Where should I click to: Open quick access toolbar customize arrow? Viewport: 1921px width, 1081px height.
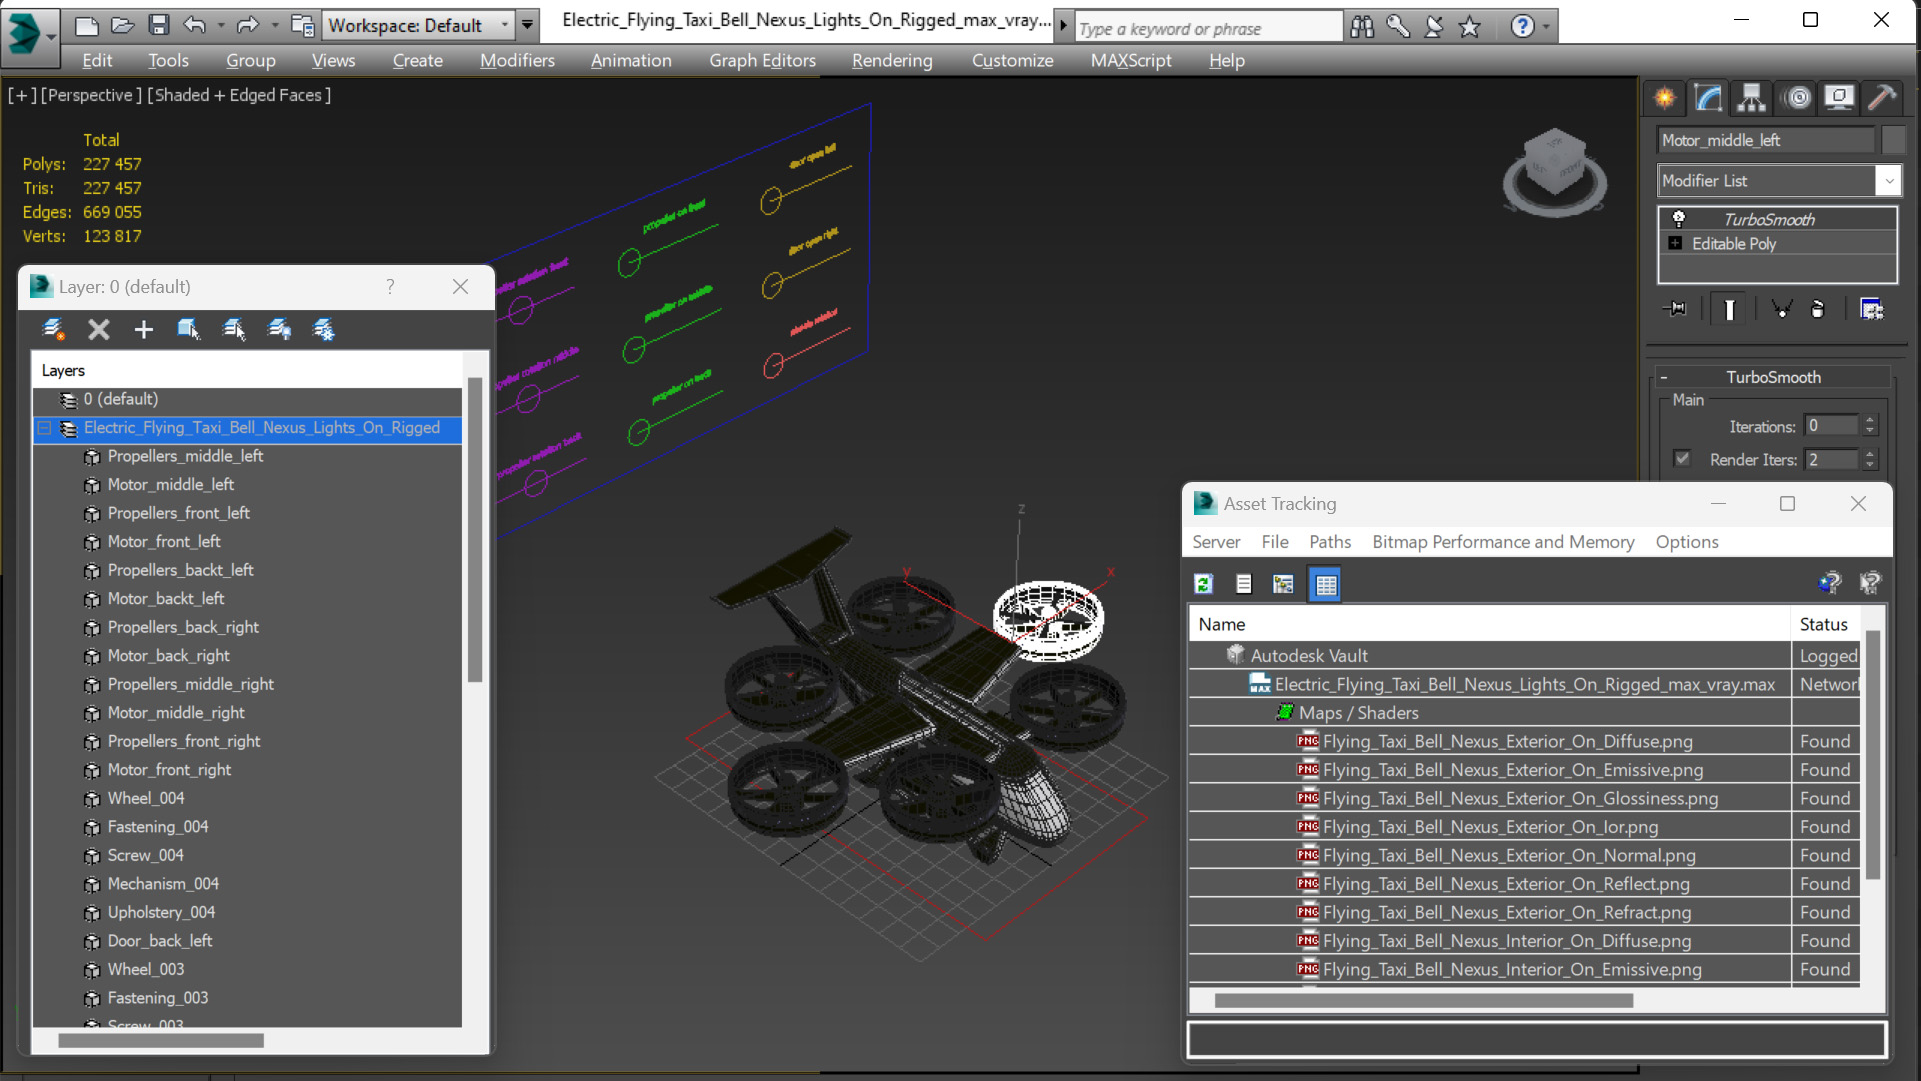tap(527, 25)
